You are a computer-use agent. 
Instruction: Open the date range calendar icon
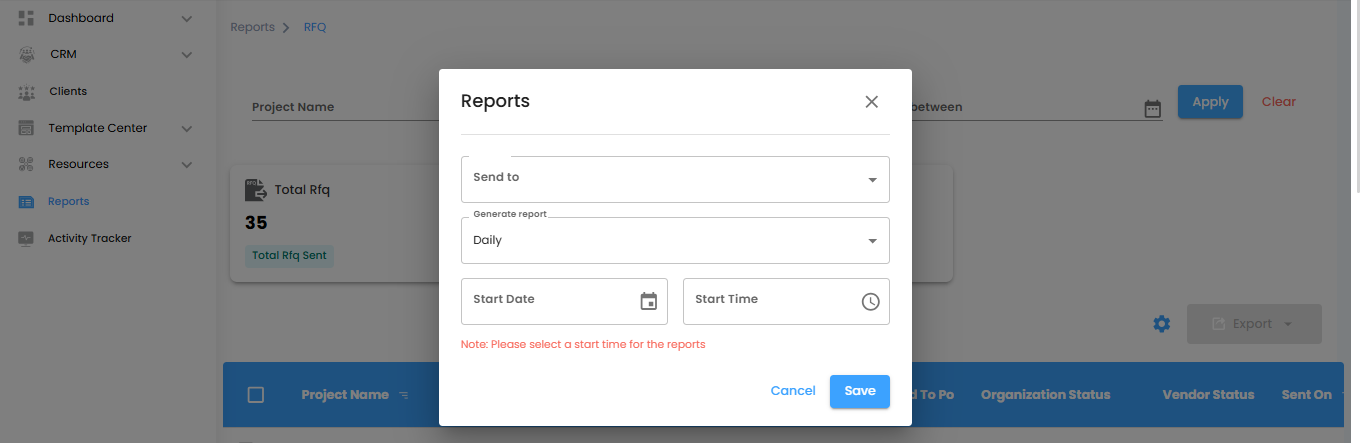[x=1153, y=109]
